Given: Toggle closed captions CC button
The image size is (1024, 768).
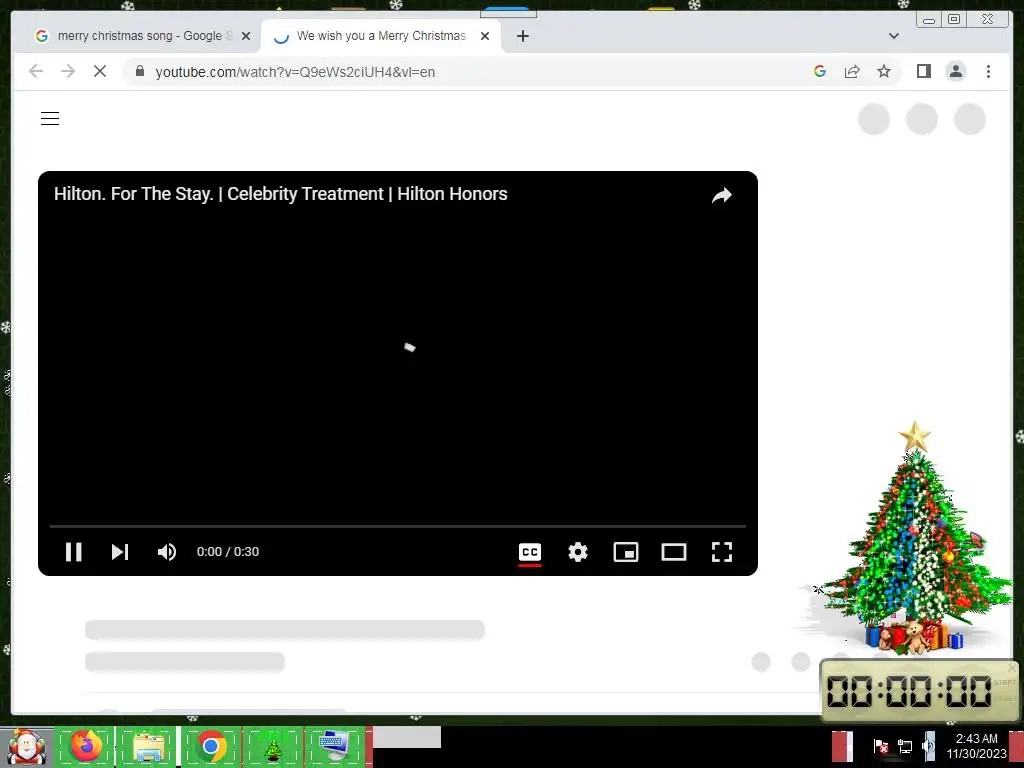Looking at the screenshot, I should (x=530, y=552).
